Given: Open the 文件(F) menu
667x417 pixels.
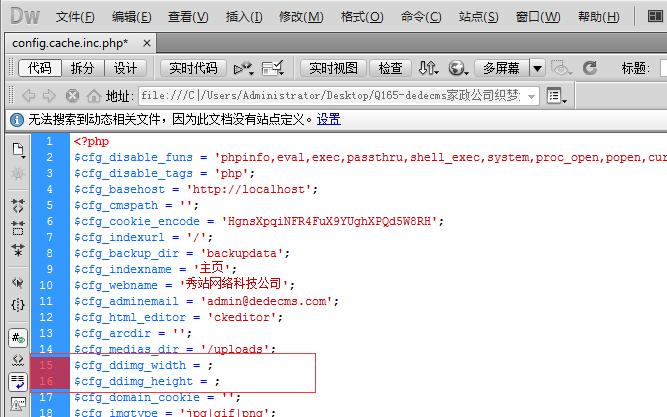Looking at the screenshot, I should (75, 17).
